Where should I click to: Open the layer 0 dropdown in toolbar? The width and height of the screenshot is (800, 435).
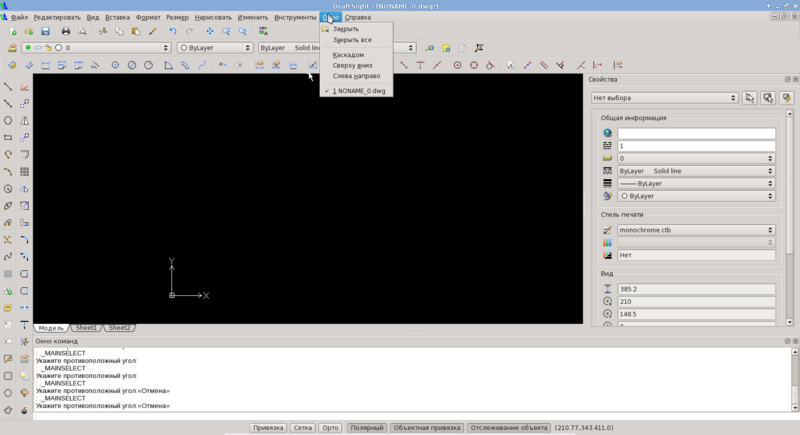(x=95, y=47)
